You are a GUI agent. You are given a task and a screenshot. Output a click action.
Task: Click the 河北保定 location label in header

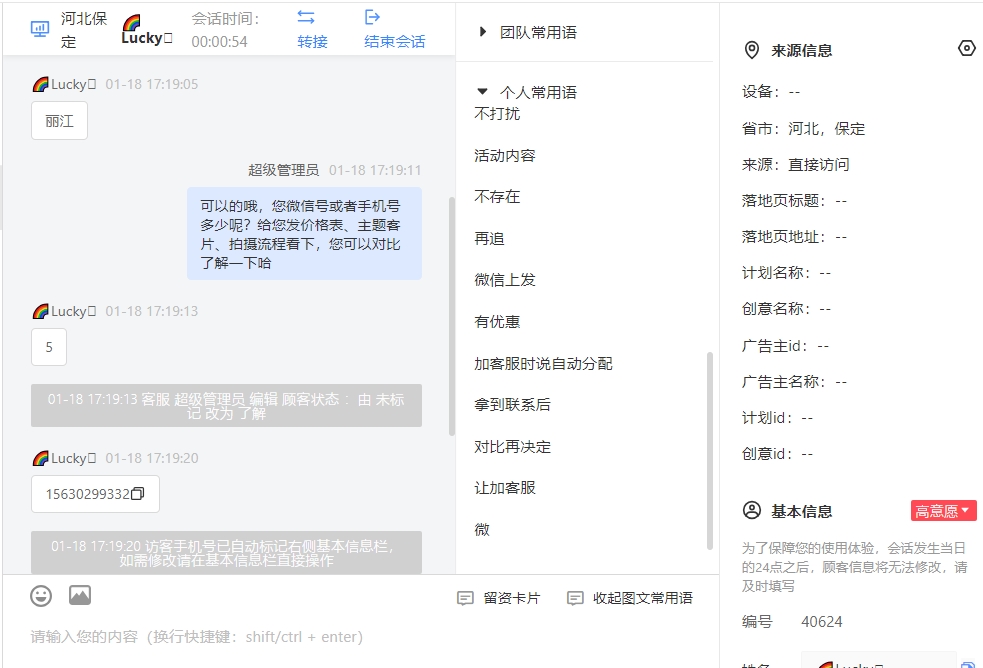tap(84, 30)
